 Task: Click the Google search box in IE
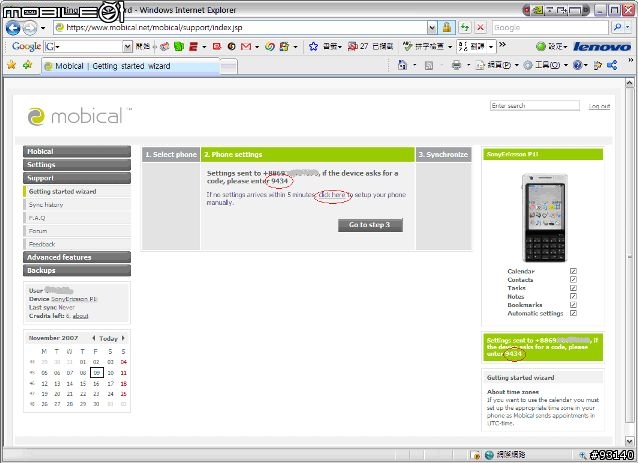coord(549,28)
